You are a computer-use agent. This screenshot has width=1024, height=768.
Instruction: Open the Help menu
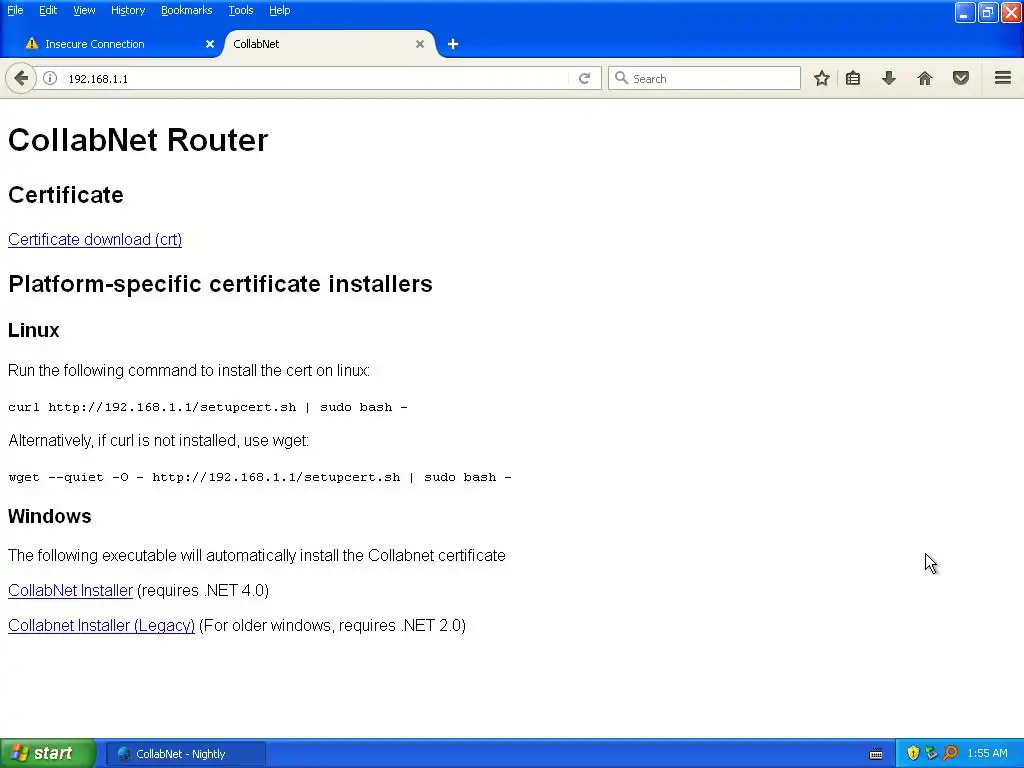(280, 10)
